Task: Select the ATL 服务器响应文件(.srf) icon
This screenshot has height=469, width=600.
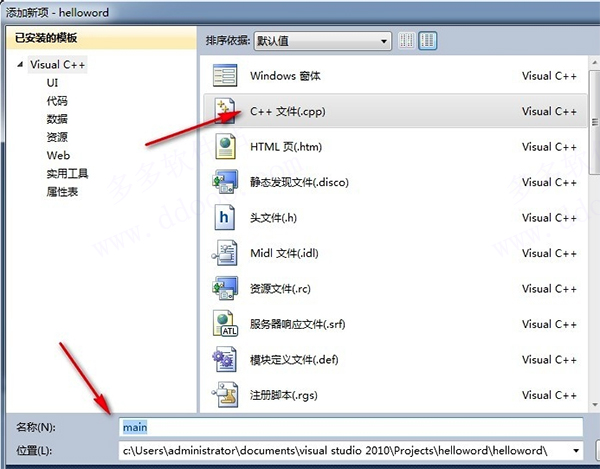Action: coord(225,324)
